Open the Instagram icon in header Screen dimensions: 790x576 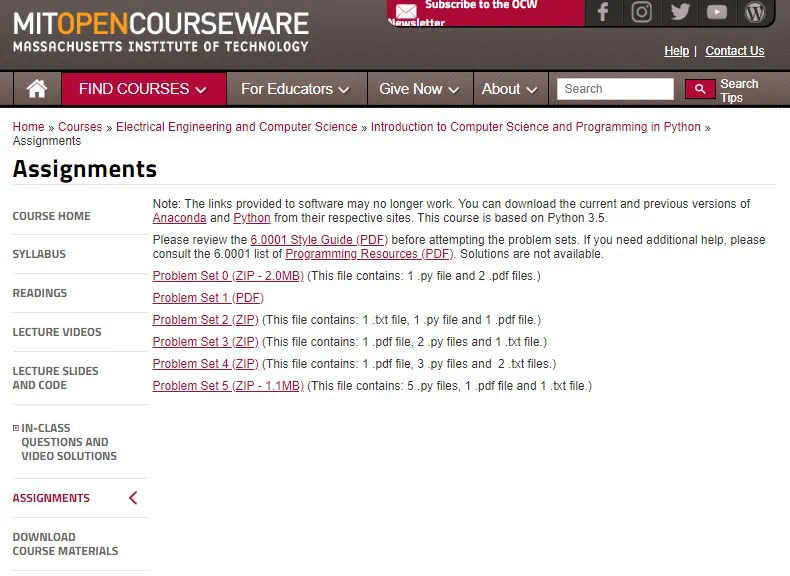(x=641, y=12)
